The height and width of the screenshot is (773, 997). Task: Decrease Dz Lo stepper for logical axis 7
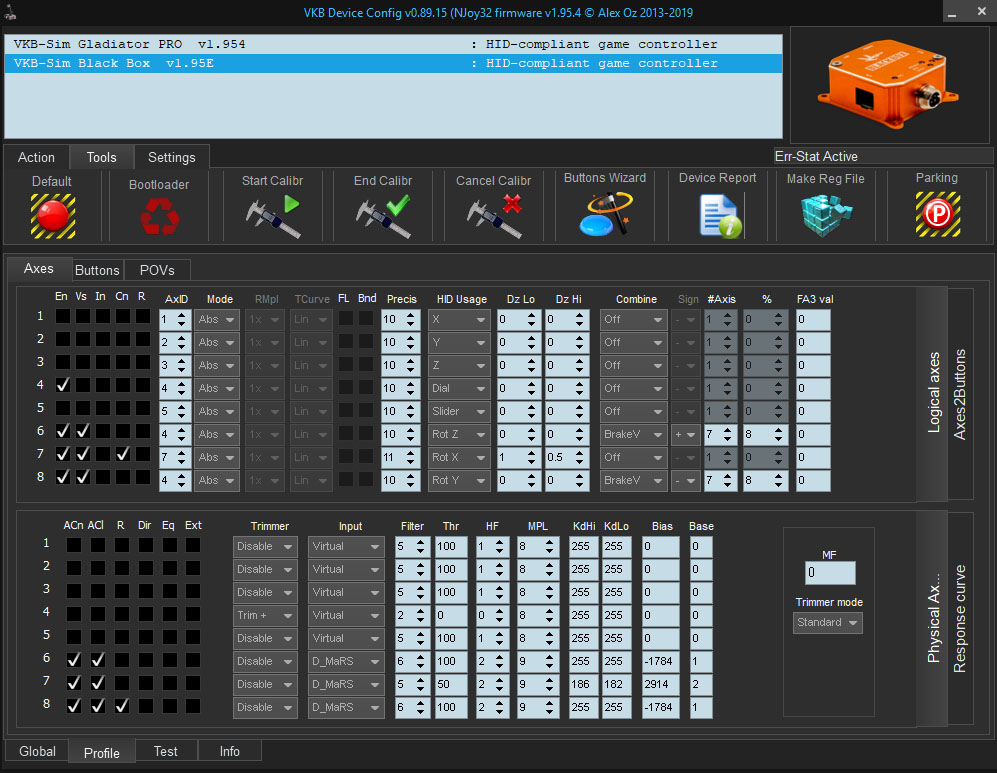[531, 462]
